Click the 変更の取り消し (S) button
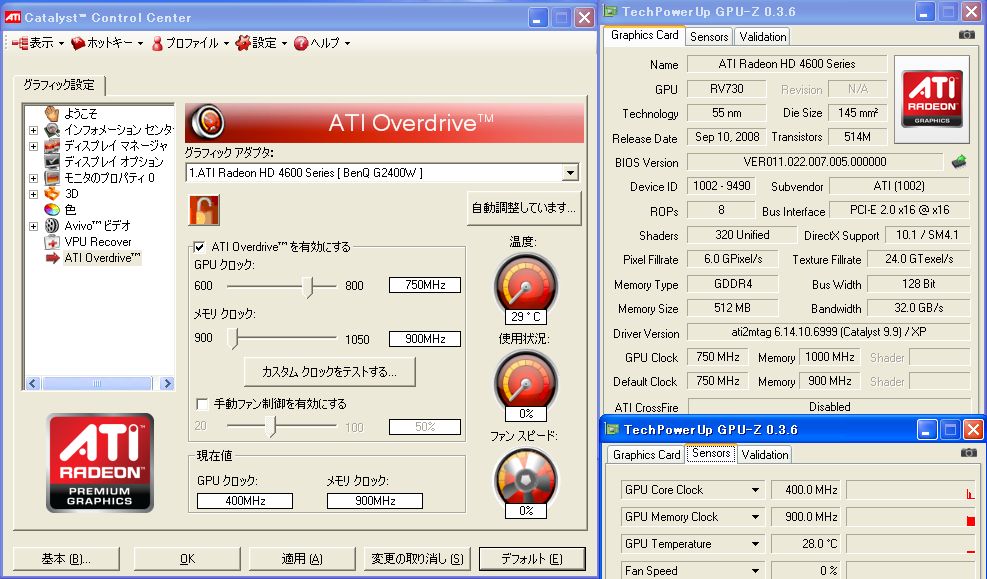 click(x=417, y=558)
